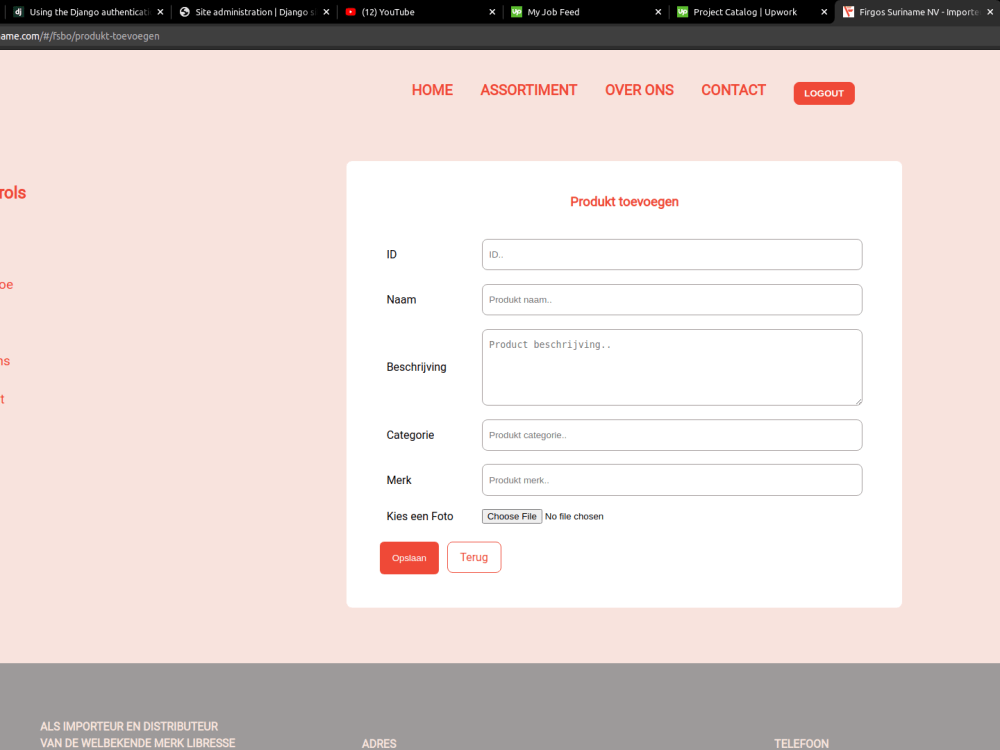Image resolution: width=1000 pixels, height=750 pixels.
Task: Close the YouTube tab
Action: [x=492, y=12]
